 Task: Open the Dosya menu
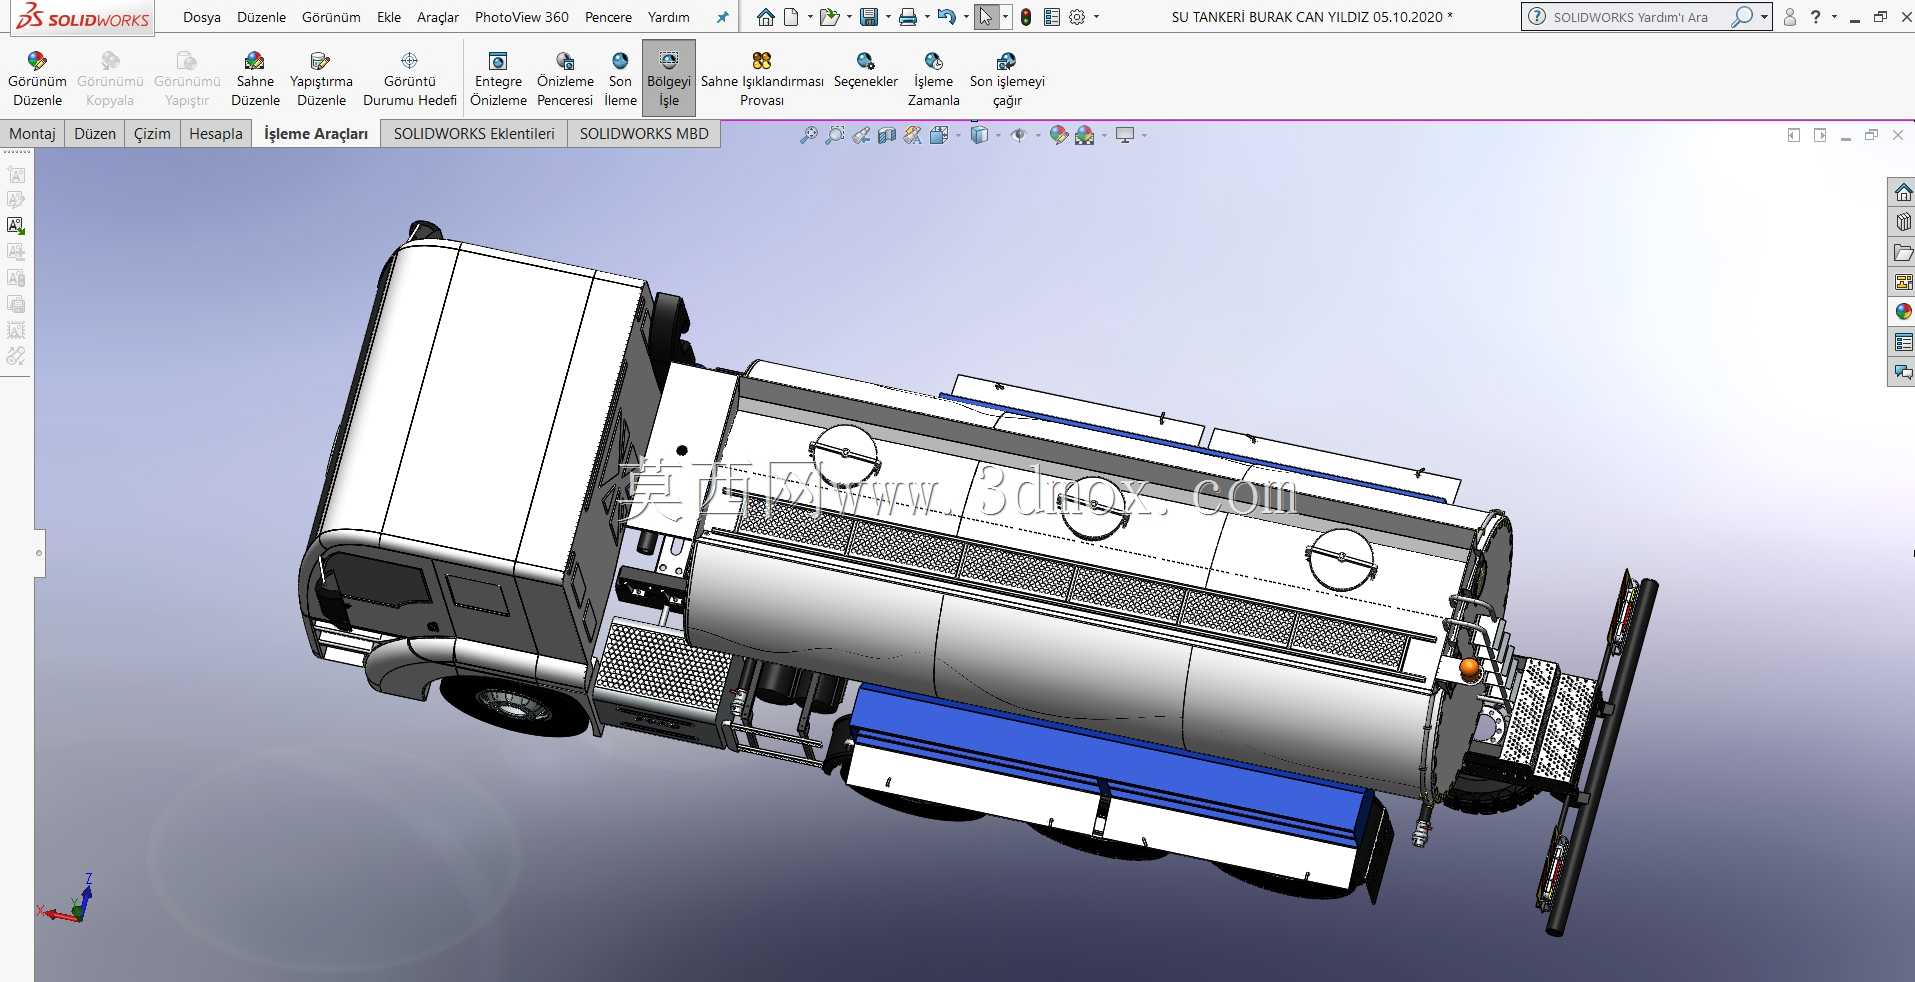tap(202, 17)
